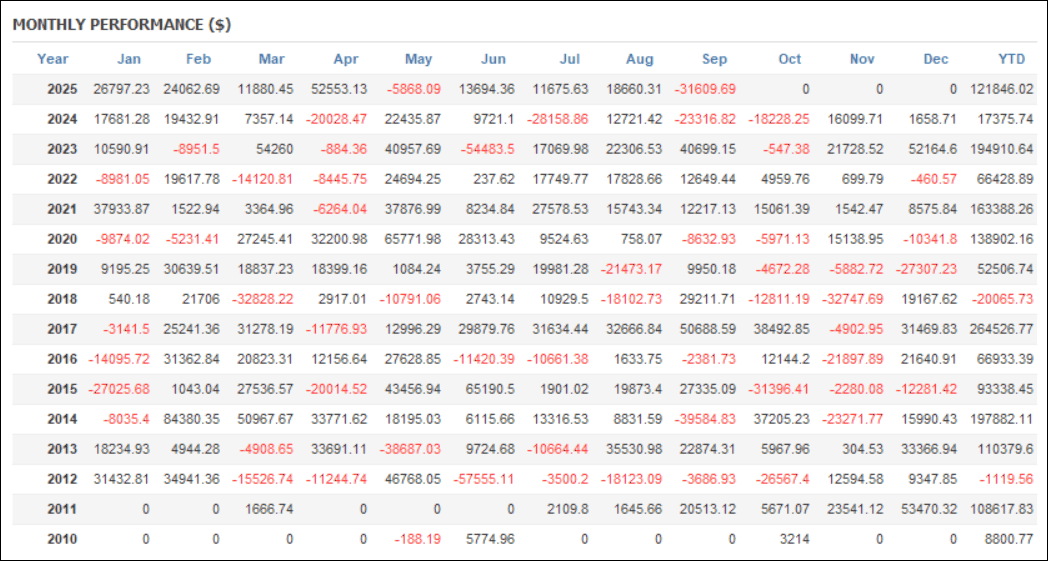Click 2025 YTD value 121846.02
Image resolution: width=1048 pixels, height=561 pixels.
[x=1002, y=89]
